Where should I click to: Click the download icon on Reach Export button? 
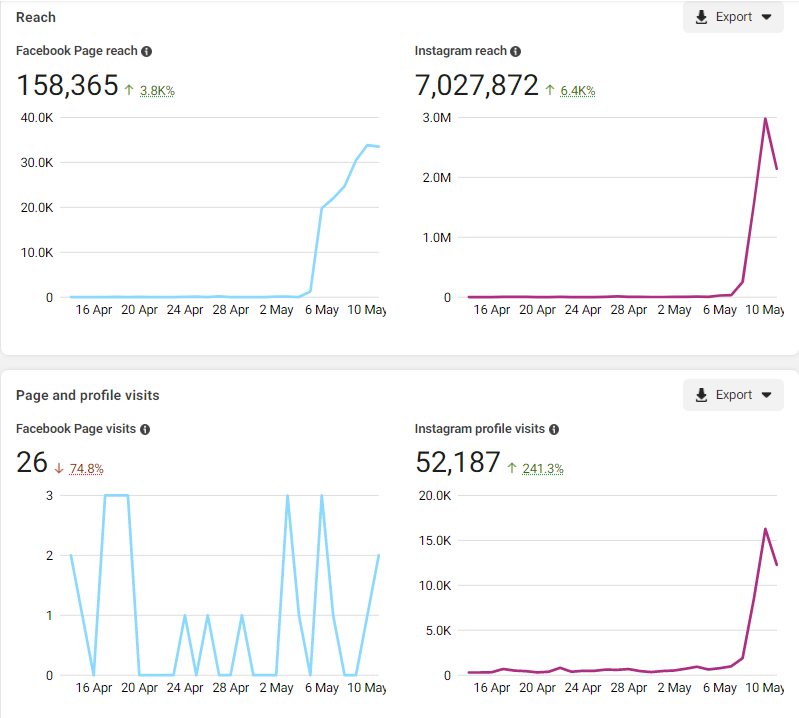pyautogui.click(x=701, y=17)
